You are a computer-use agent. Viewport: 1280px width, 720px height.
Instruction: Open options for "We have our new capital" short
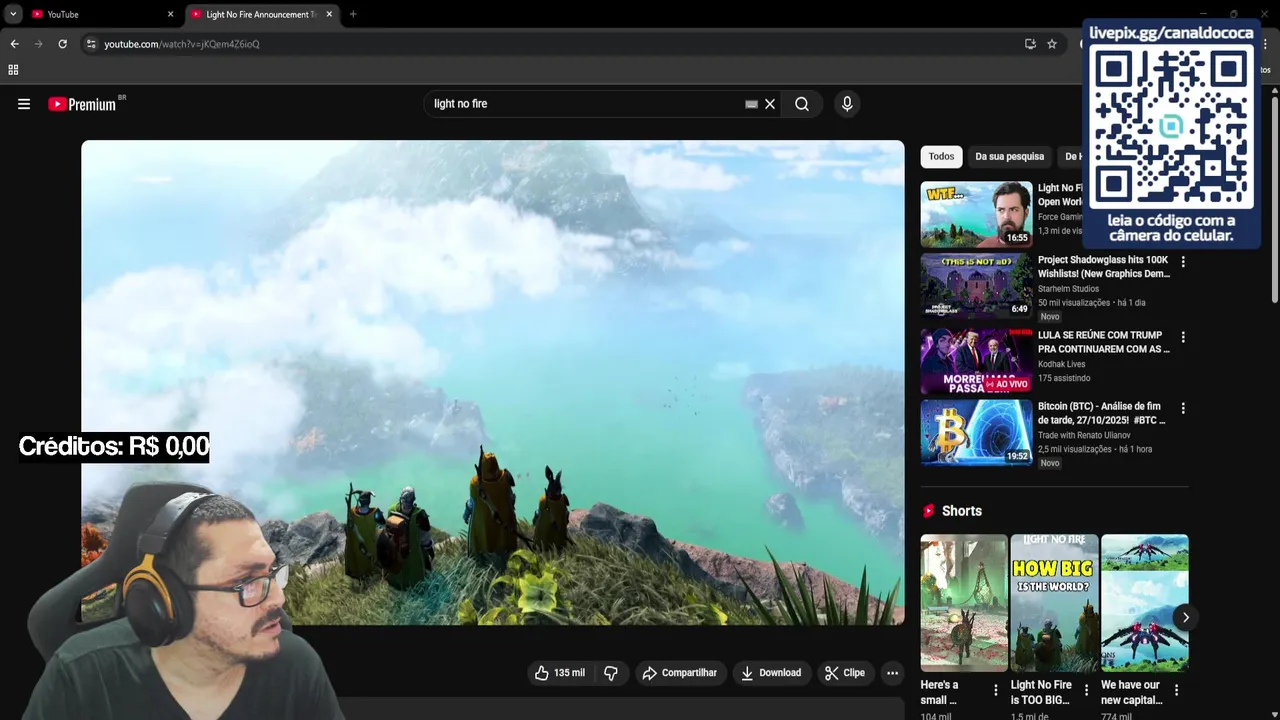click(x=1176, y=690)
